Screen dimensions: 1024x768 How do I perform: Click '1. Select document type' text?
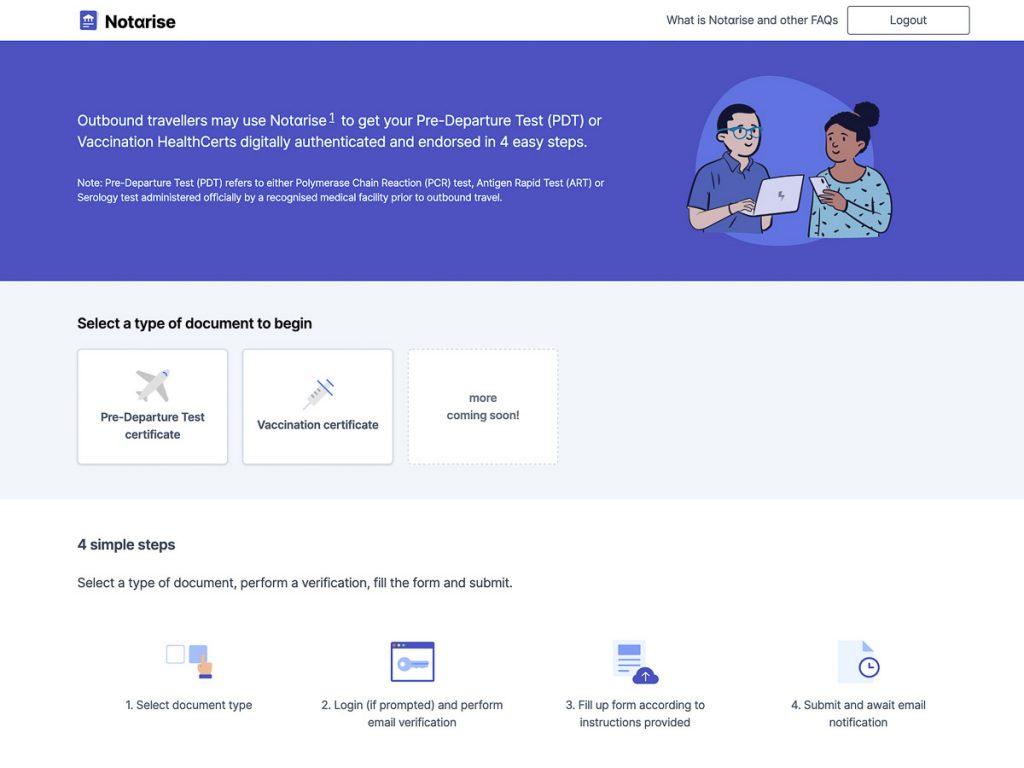point(189,705)
